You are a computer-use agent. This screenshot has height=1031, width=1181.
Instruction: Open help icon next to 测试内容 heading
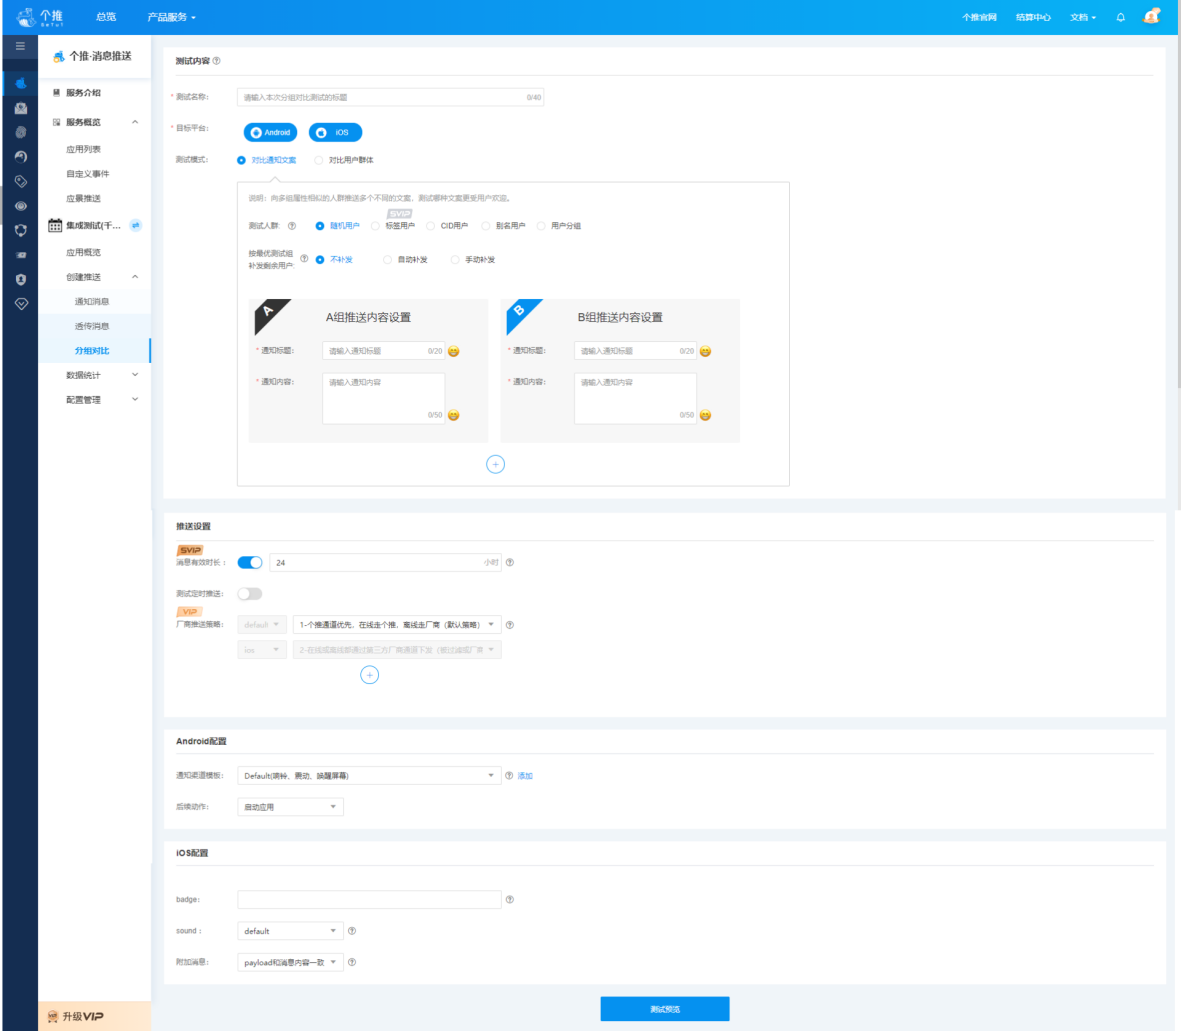(217, 61)
